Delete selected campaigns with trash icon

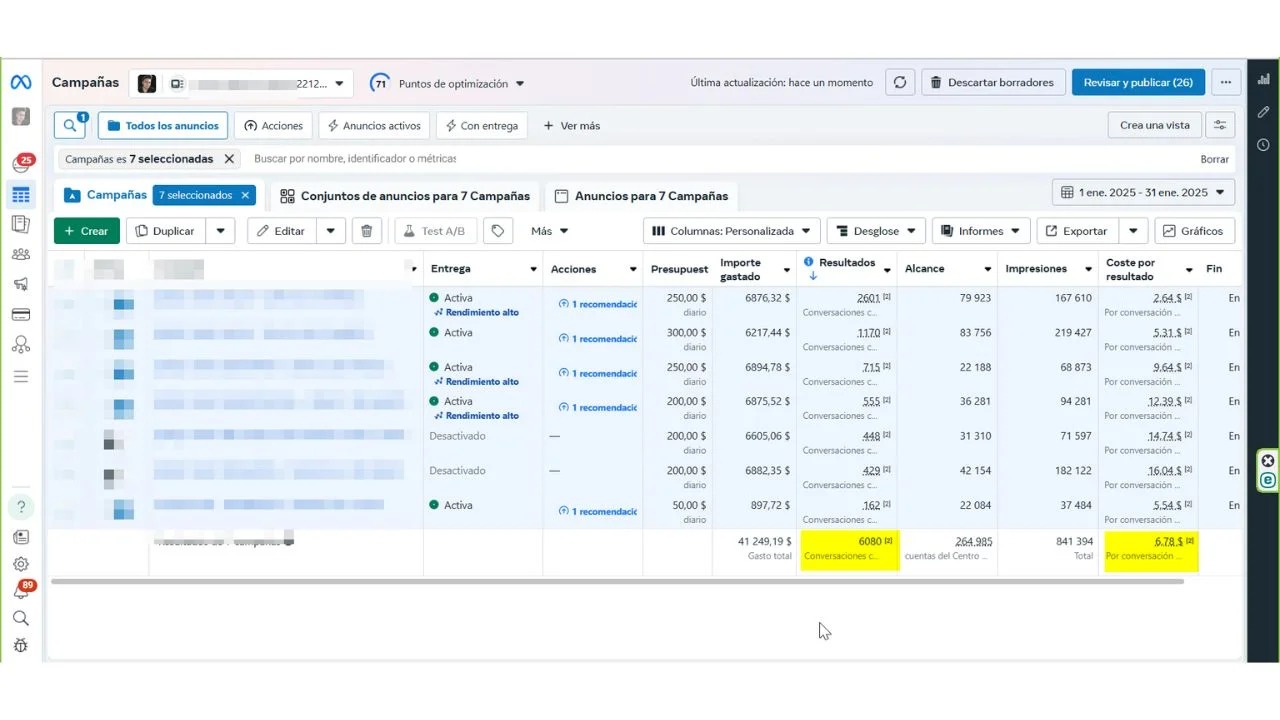(x=366, y=231)
